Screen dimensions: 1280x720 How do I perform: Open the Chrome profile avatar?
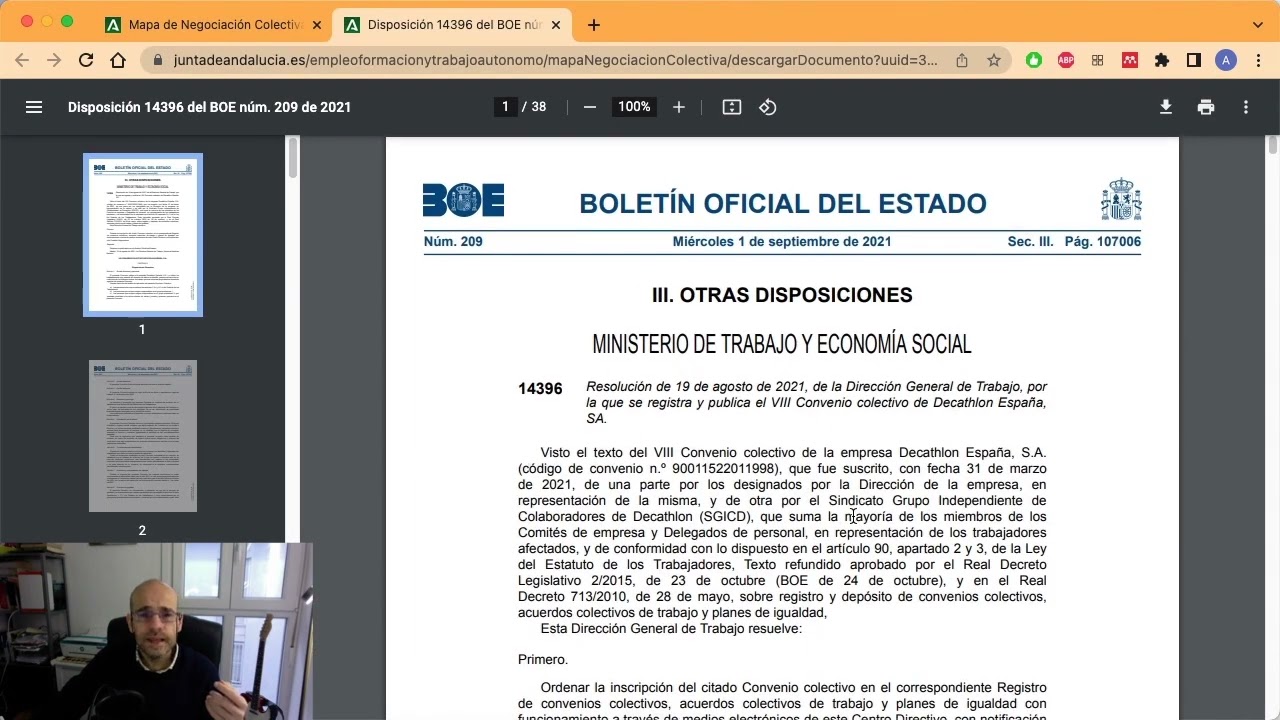(1226, 60)
